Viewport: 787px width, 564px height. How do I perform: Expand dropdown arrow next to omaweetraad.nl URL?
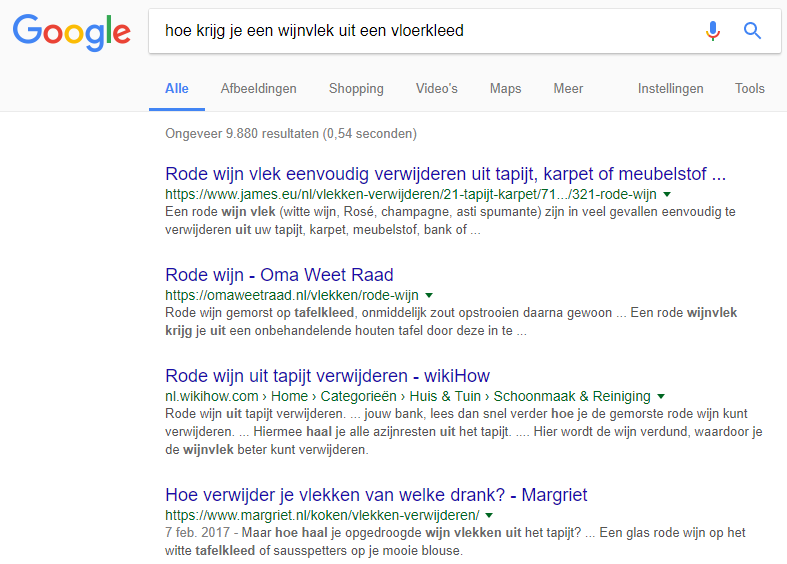(x=429, y=296)
